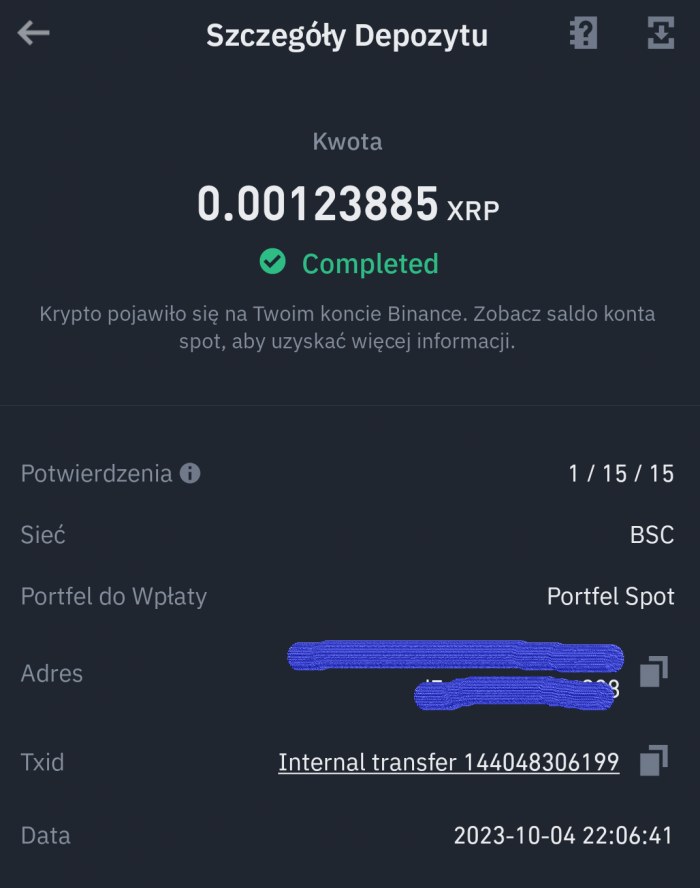Tap the info icon next to Potwierdzenia

[x=192, y=473]
